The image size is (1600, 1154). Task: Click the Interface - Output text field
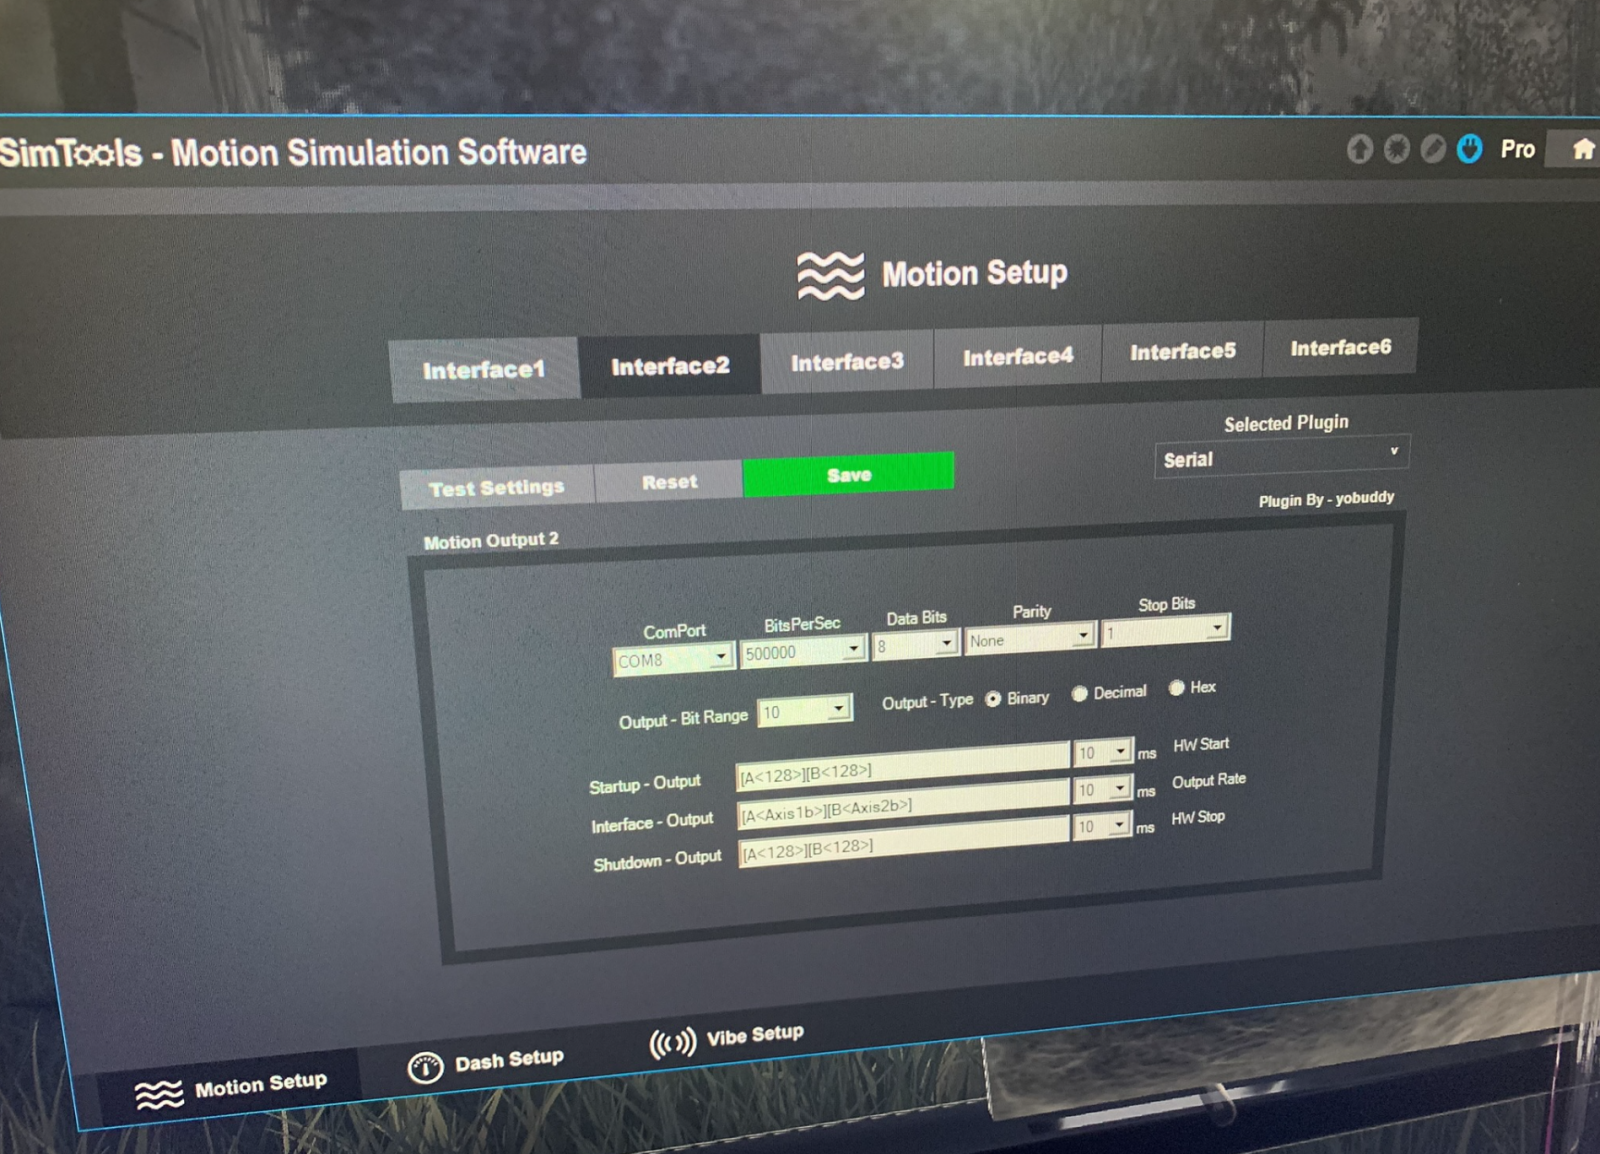pyautogui.click(x=903, y=802)
